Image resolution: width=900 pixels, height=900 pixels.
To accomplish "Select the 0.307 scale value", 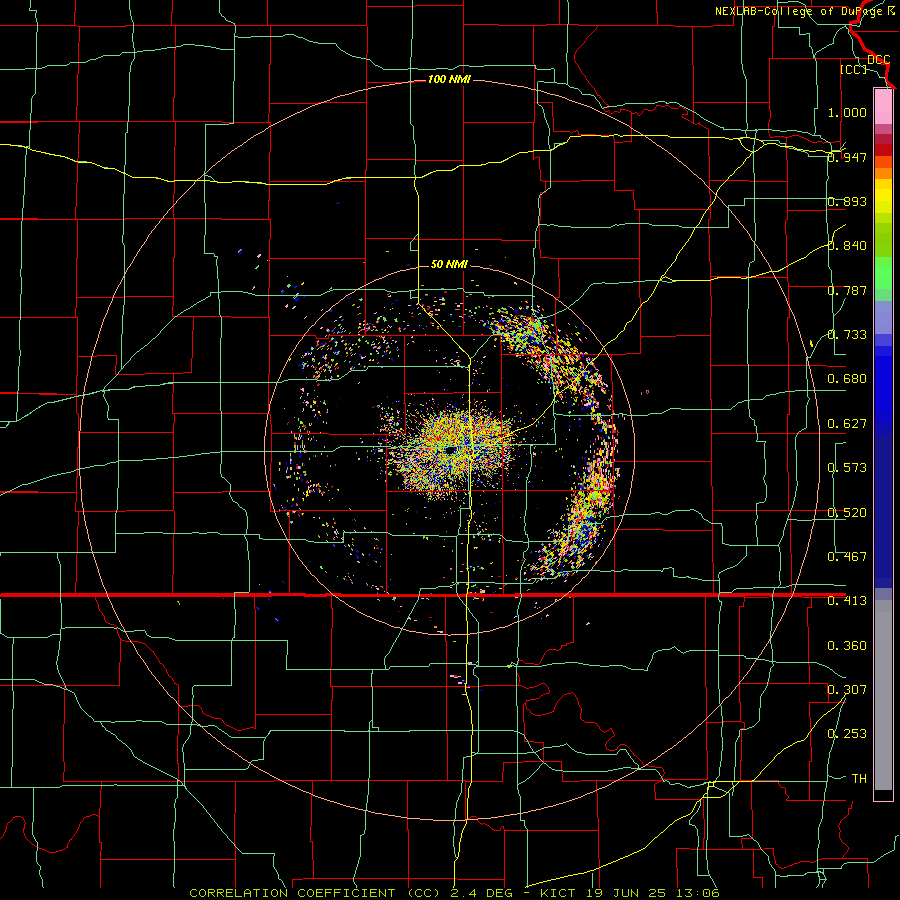I will point(847,690).
